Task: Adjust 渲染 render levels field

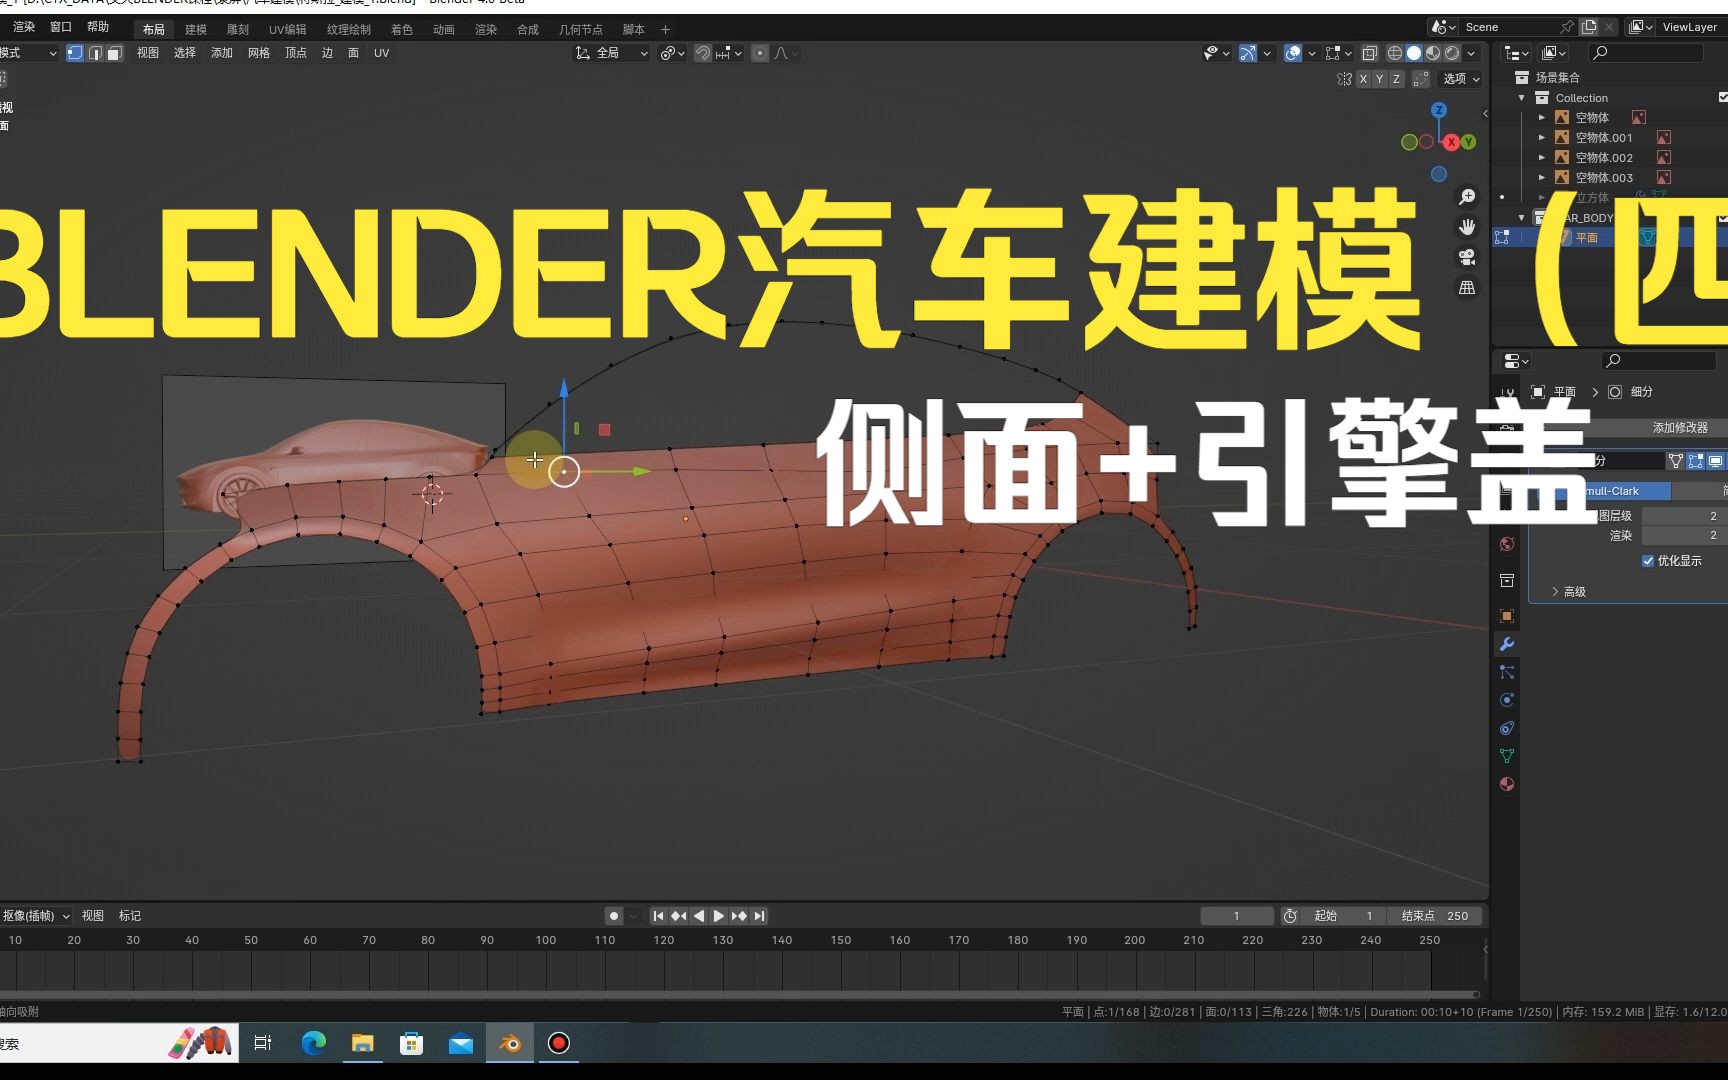Action: pyautogui.click(x=1684, y=535)
